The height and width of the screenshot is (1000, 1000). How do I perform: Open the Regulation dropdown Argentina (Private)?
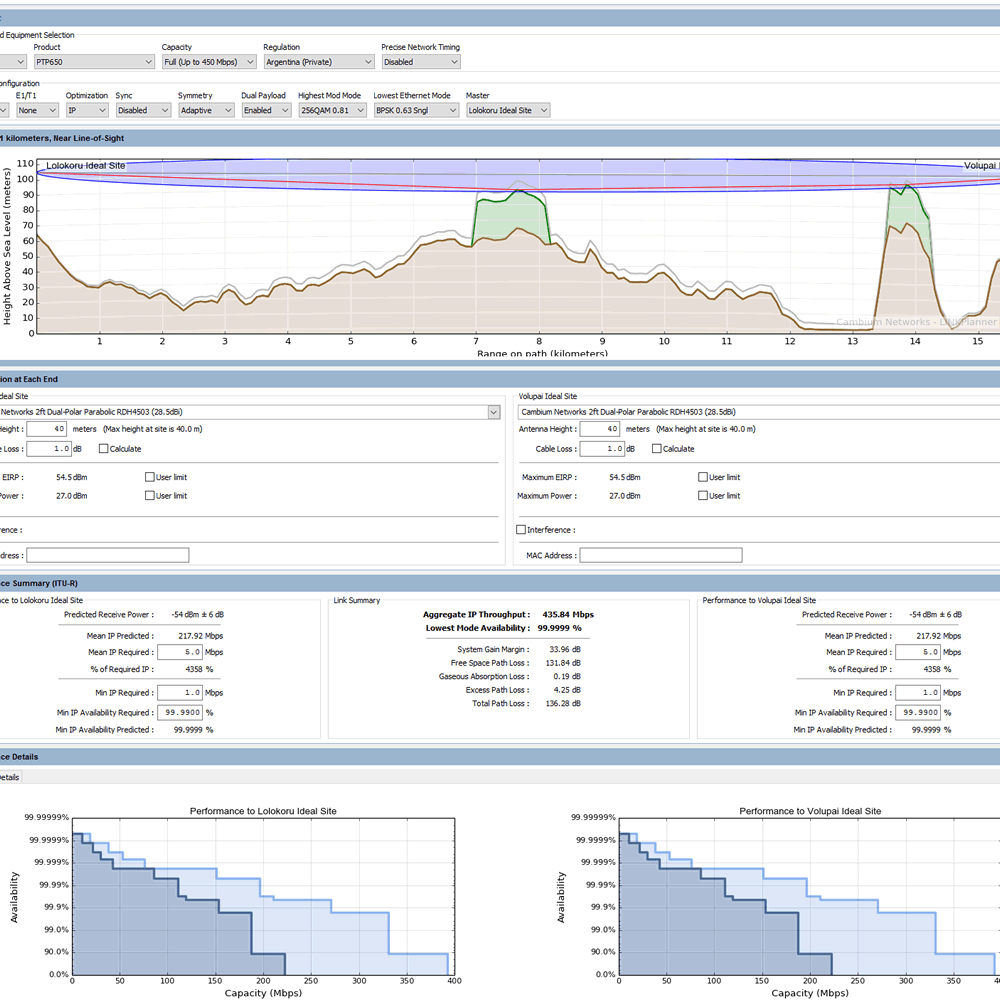[x=319, y=62]
